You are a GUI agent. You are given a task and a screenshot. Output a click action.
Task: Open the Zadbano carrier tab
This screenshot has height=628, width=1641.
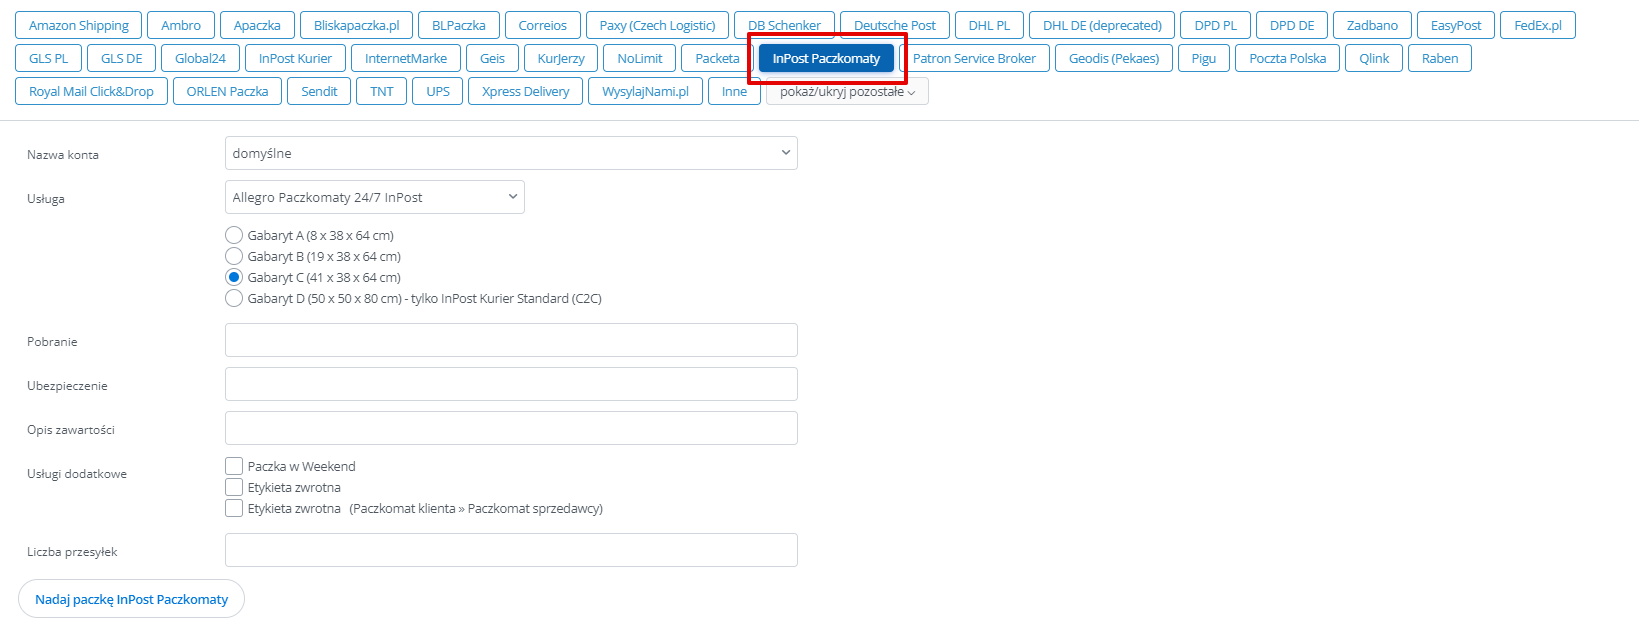(x=1372, y=25)
